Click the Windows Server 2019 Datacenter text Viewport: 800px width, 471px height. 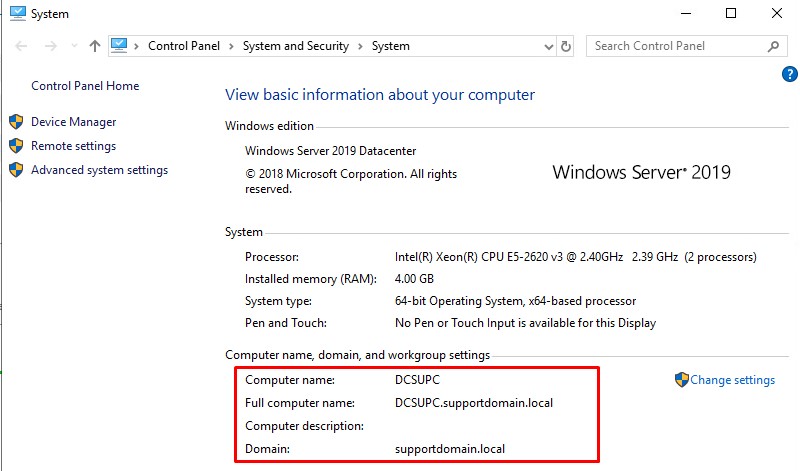331,151
